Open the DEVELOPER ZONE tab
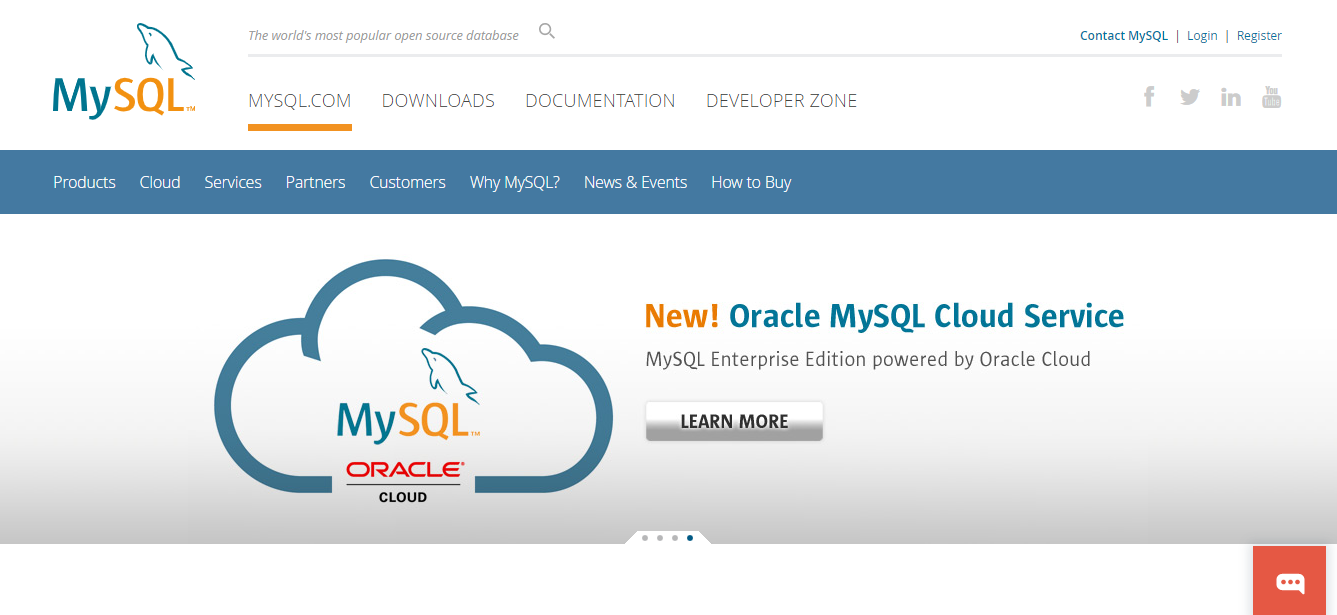The width and height of the screenshot is (1337, 615). pyautogui.click(x=781, y=101)
